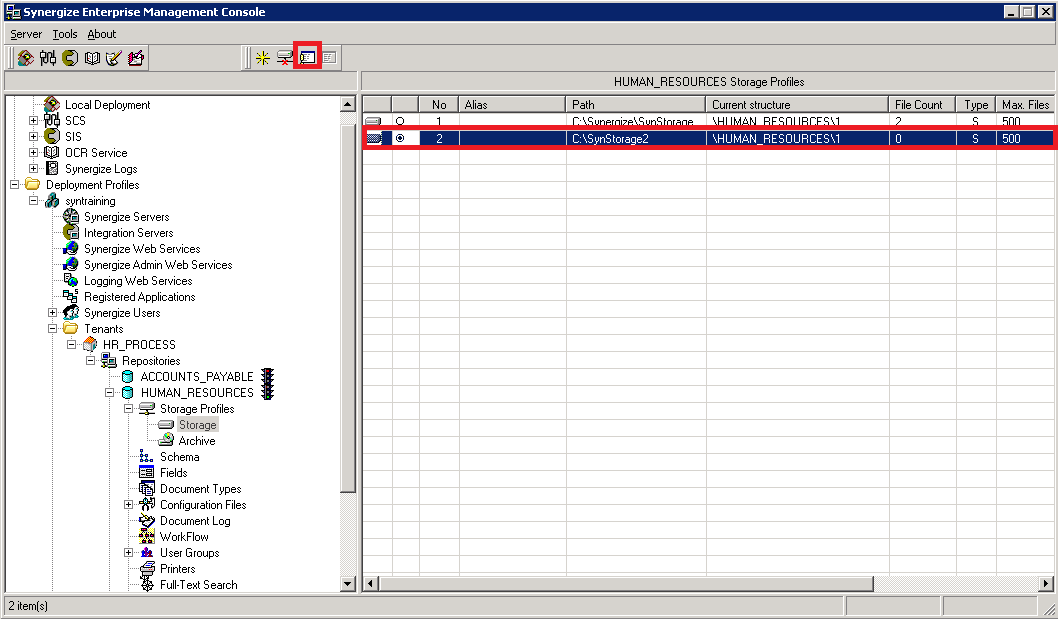This screenshot has width=1058, height=619.
Task: Click the Schema tree icon
Action: click(x=146, y=456)
